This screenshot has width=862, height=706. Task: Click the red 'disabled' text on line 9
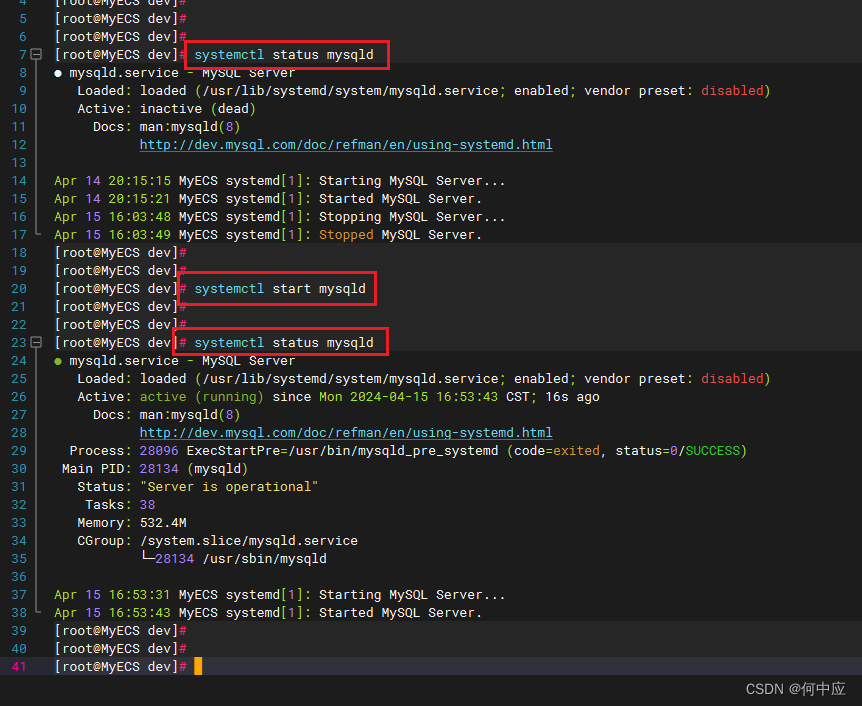(x=732, y=91)
